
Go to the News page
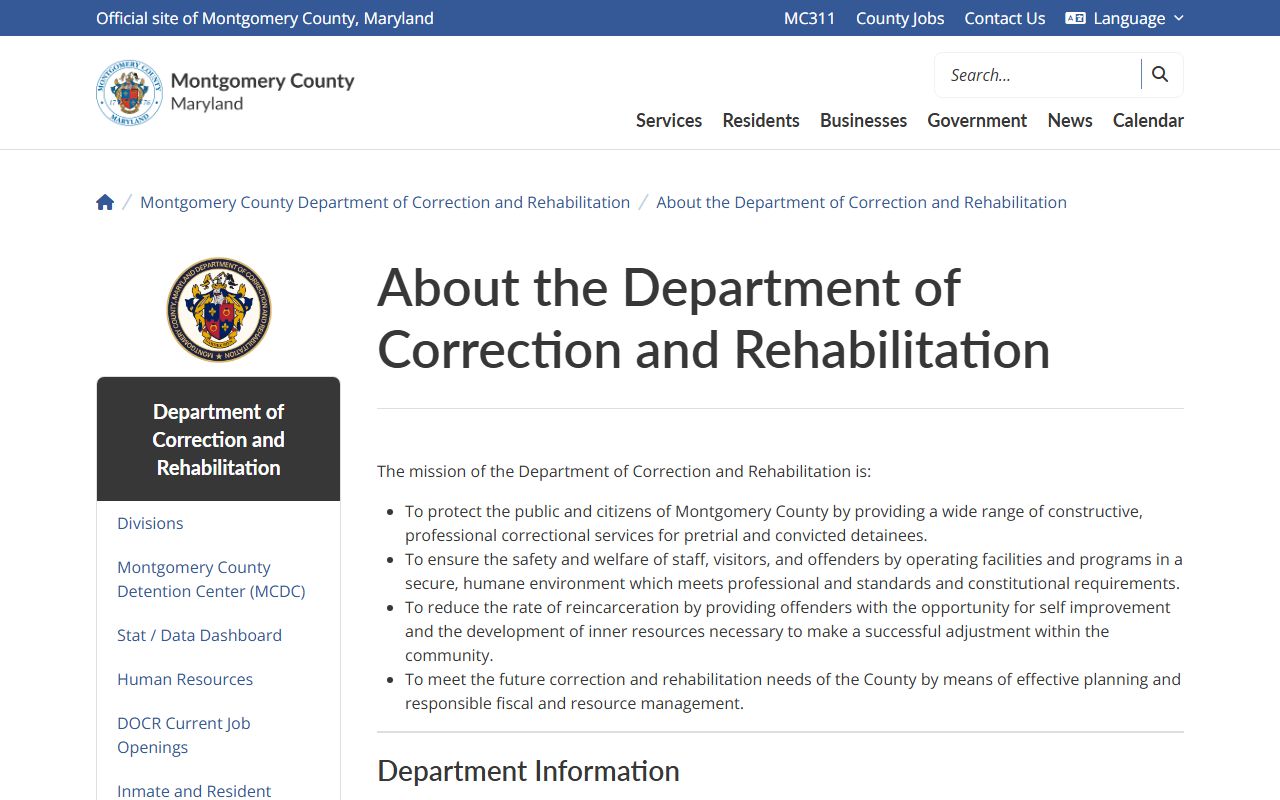pyautogui.click(x=1070, y=120)
